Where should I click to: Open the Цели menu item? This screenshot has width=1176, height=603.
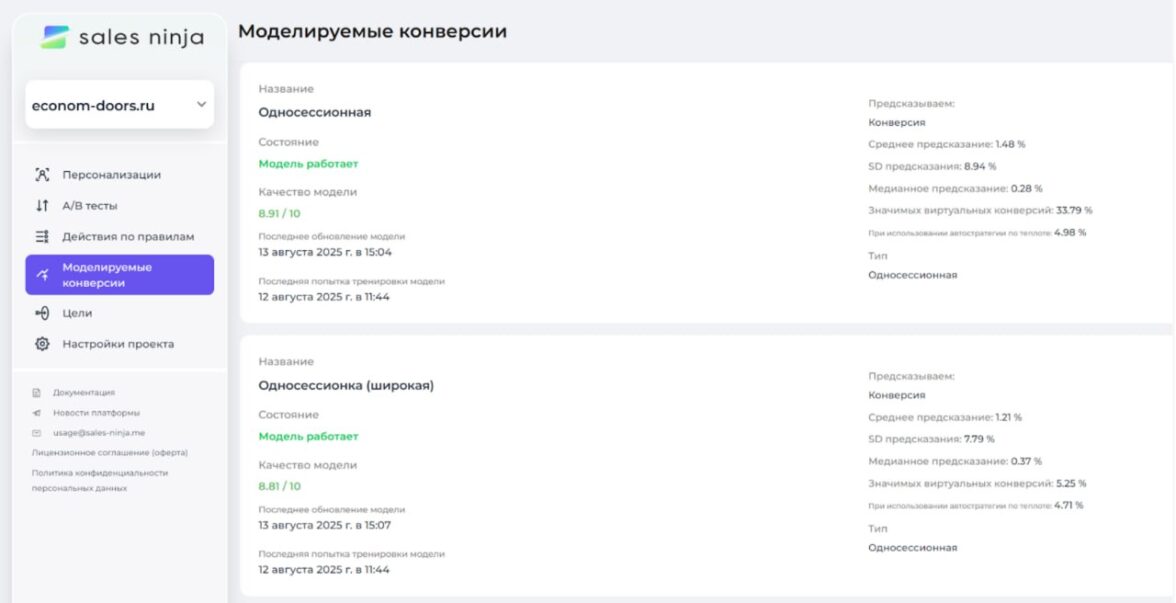point(77,313)
